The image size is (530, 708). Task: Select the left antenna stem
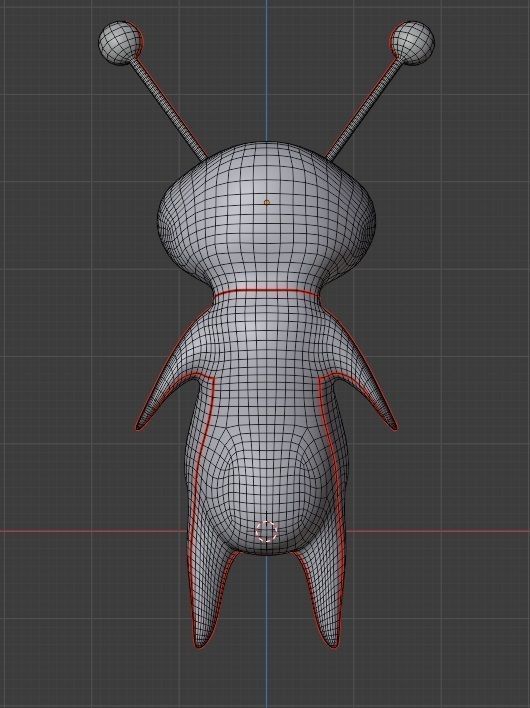pyautogui.click(x=170, y=110)
